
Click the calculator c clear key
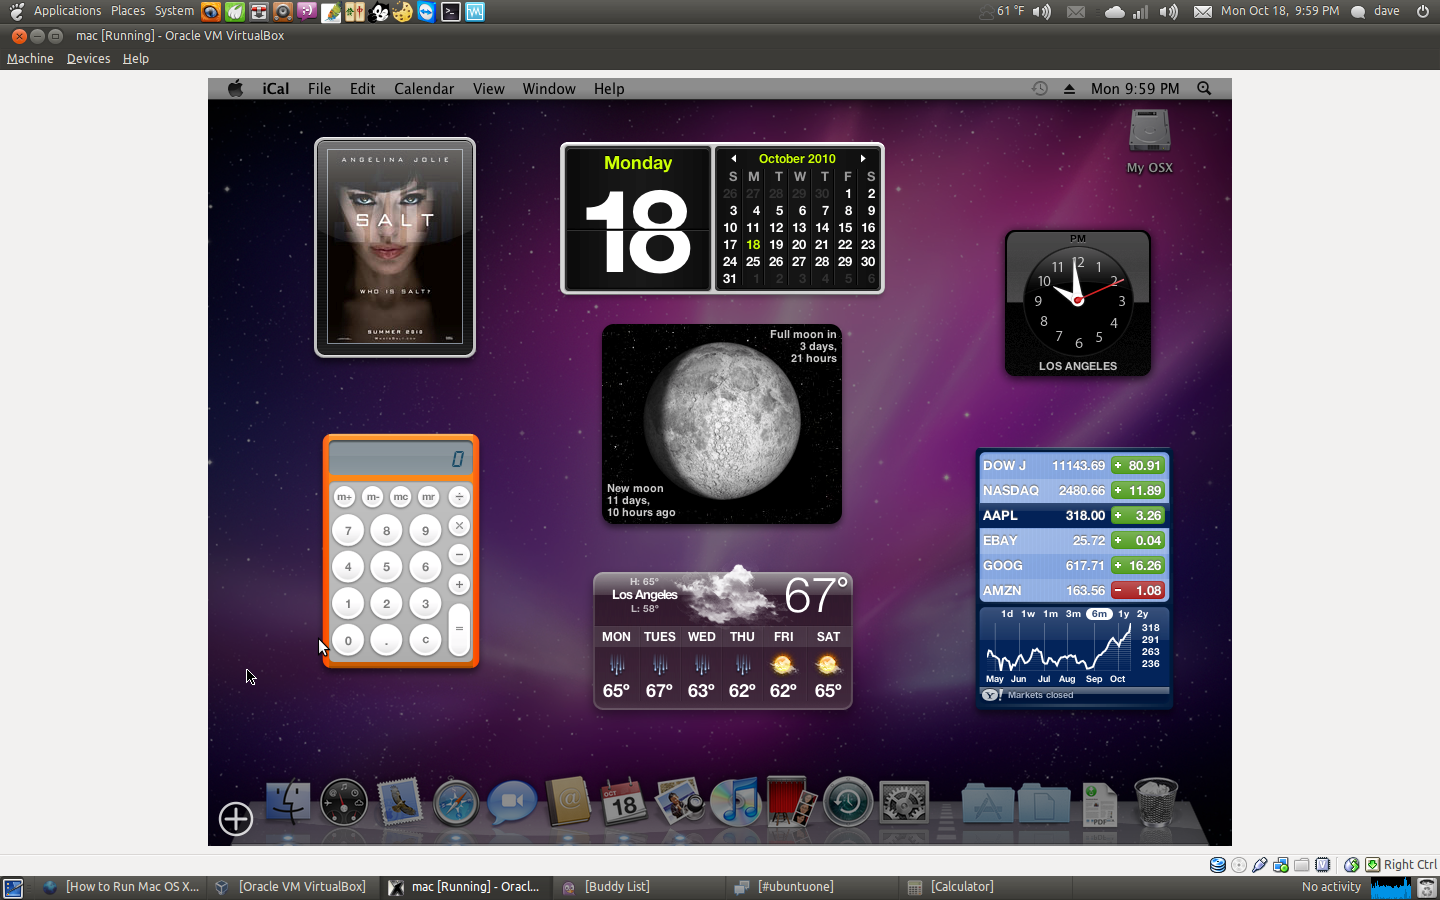(425, 640)
